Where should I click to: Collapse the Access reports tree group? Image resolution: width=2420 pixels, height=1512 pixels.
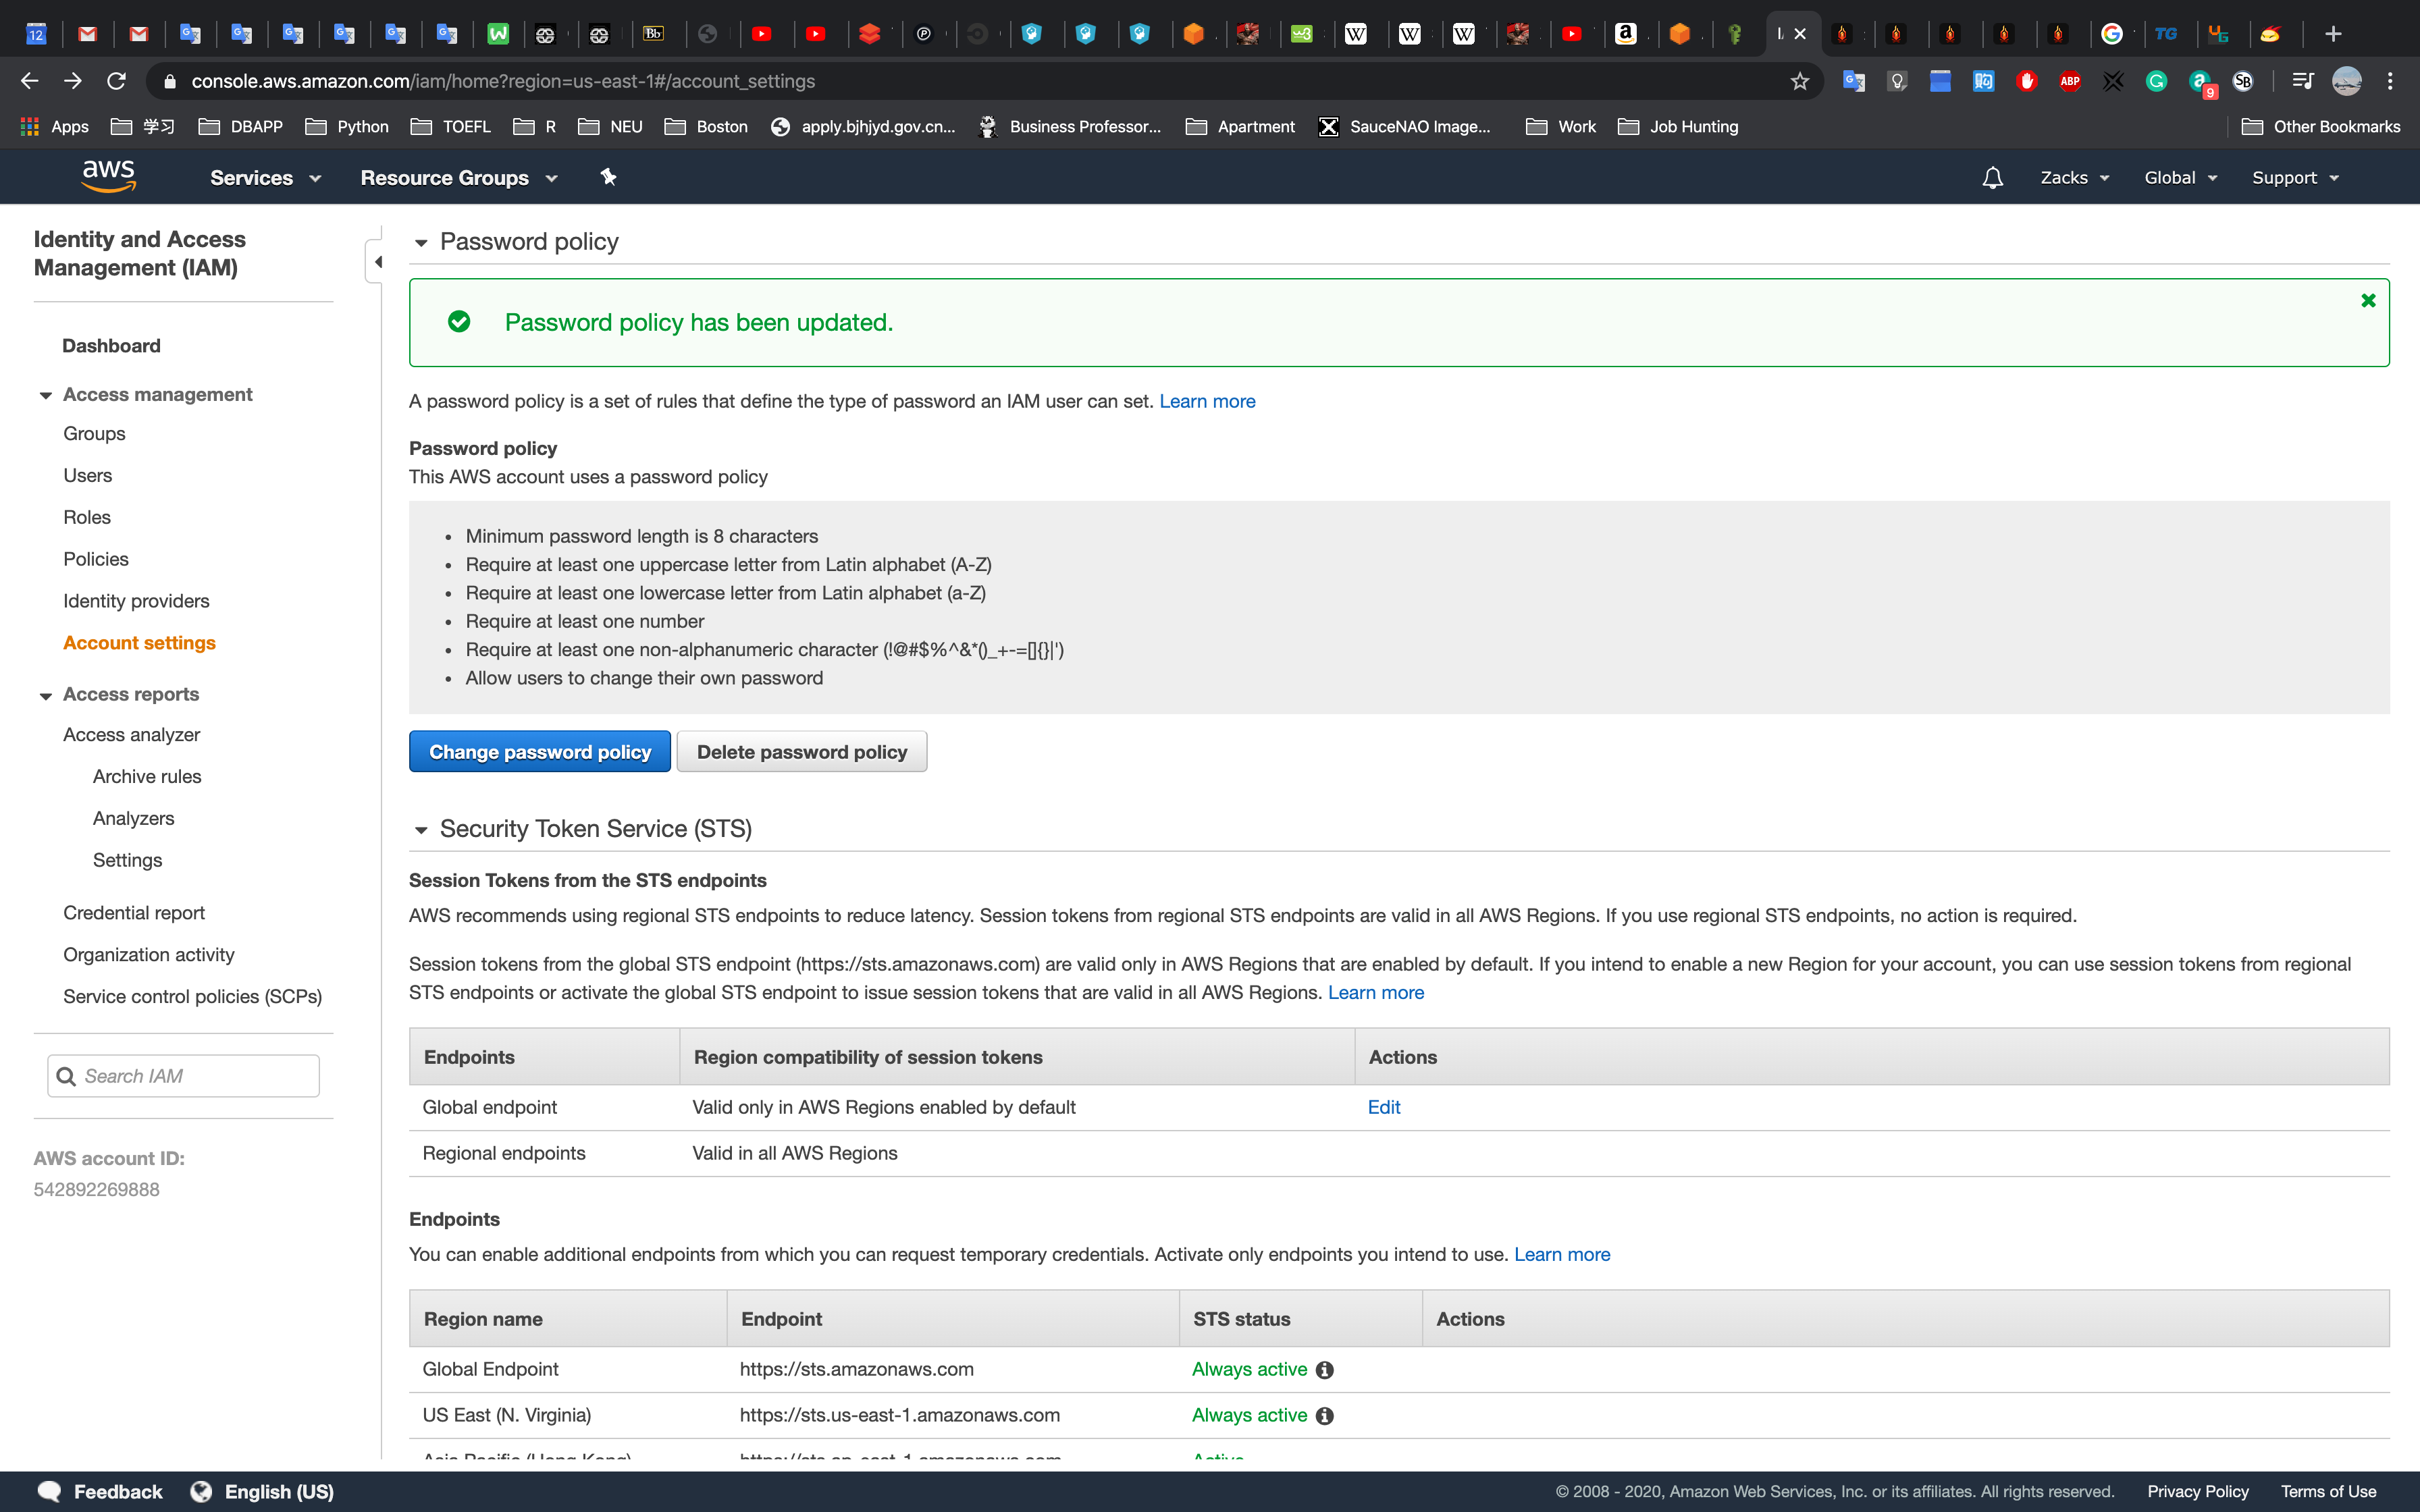click(45, 695)
